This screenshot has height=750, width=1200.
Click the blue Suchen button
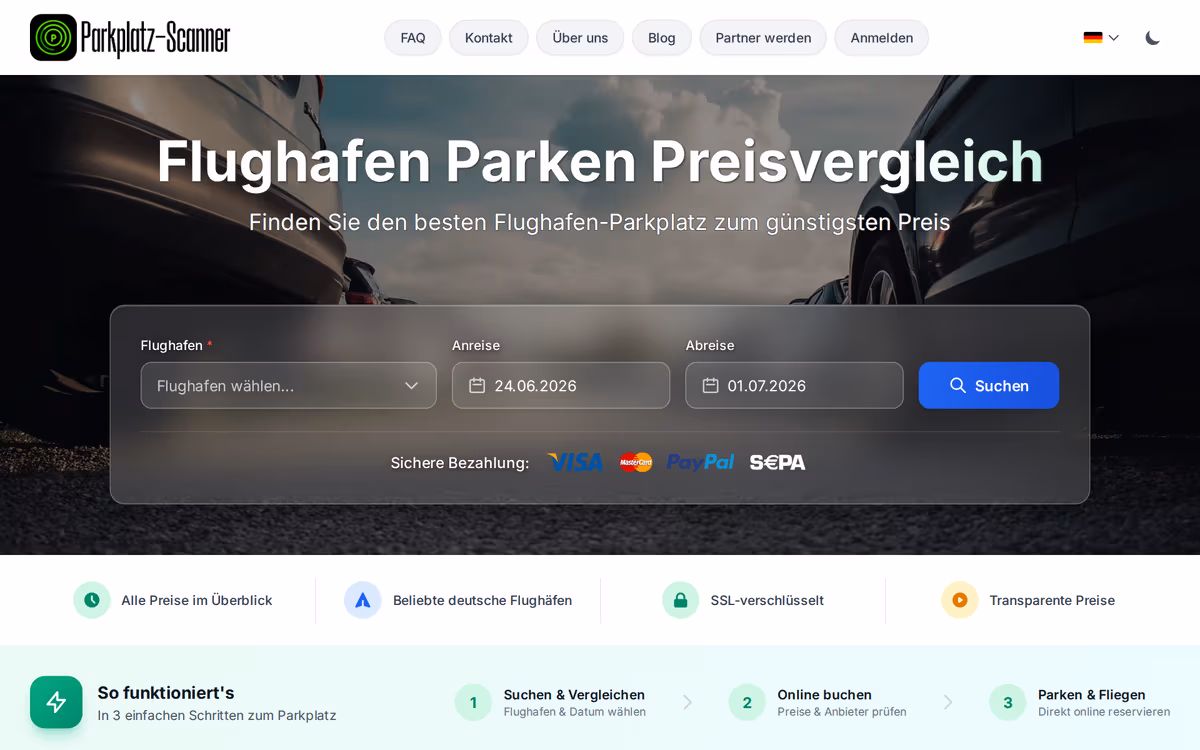pyautogui.click(x=989, y=385)
